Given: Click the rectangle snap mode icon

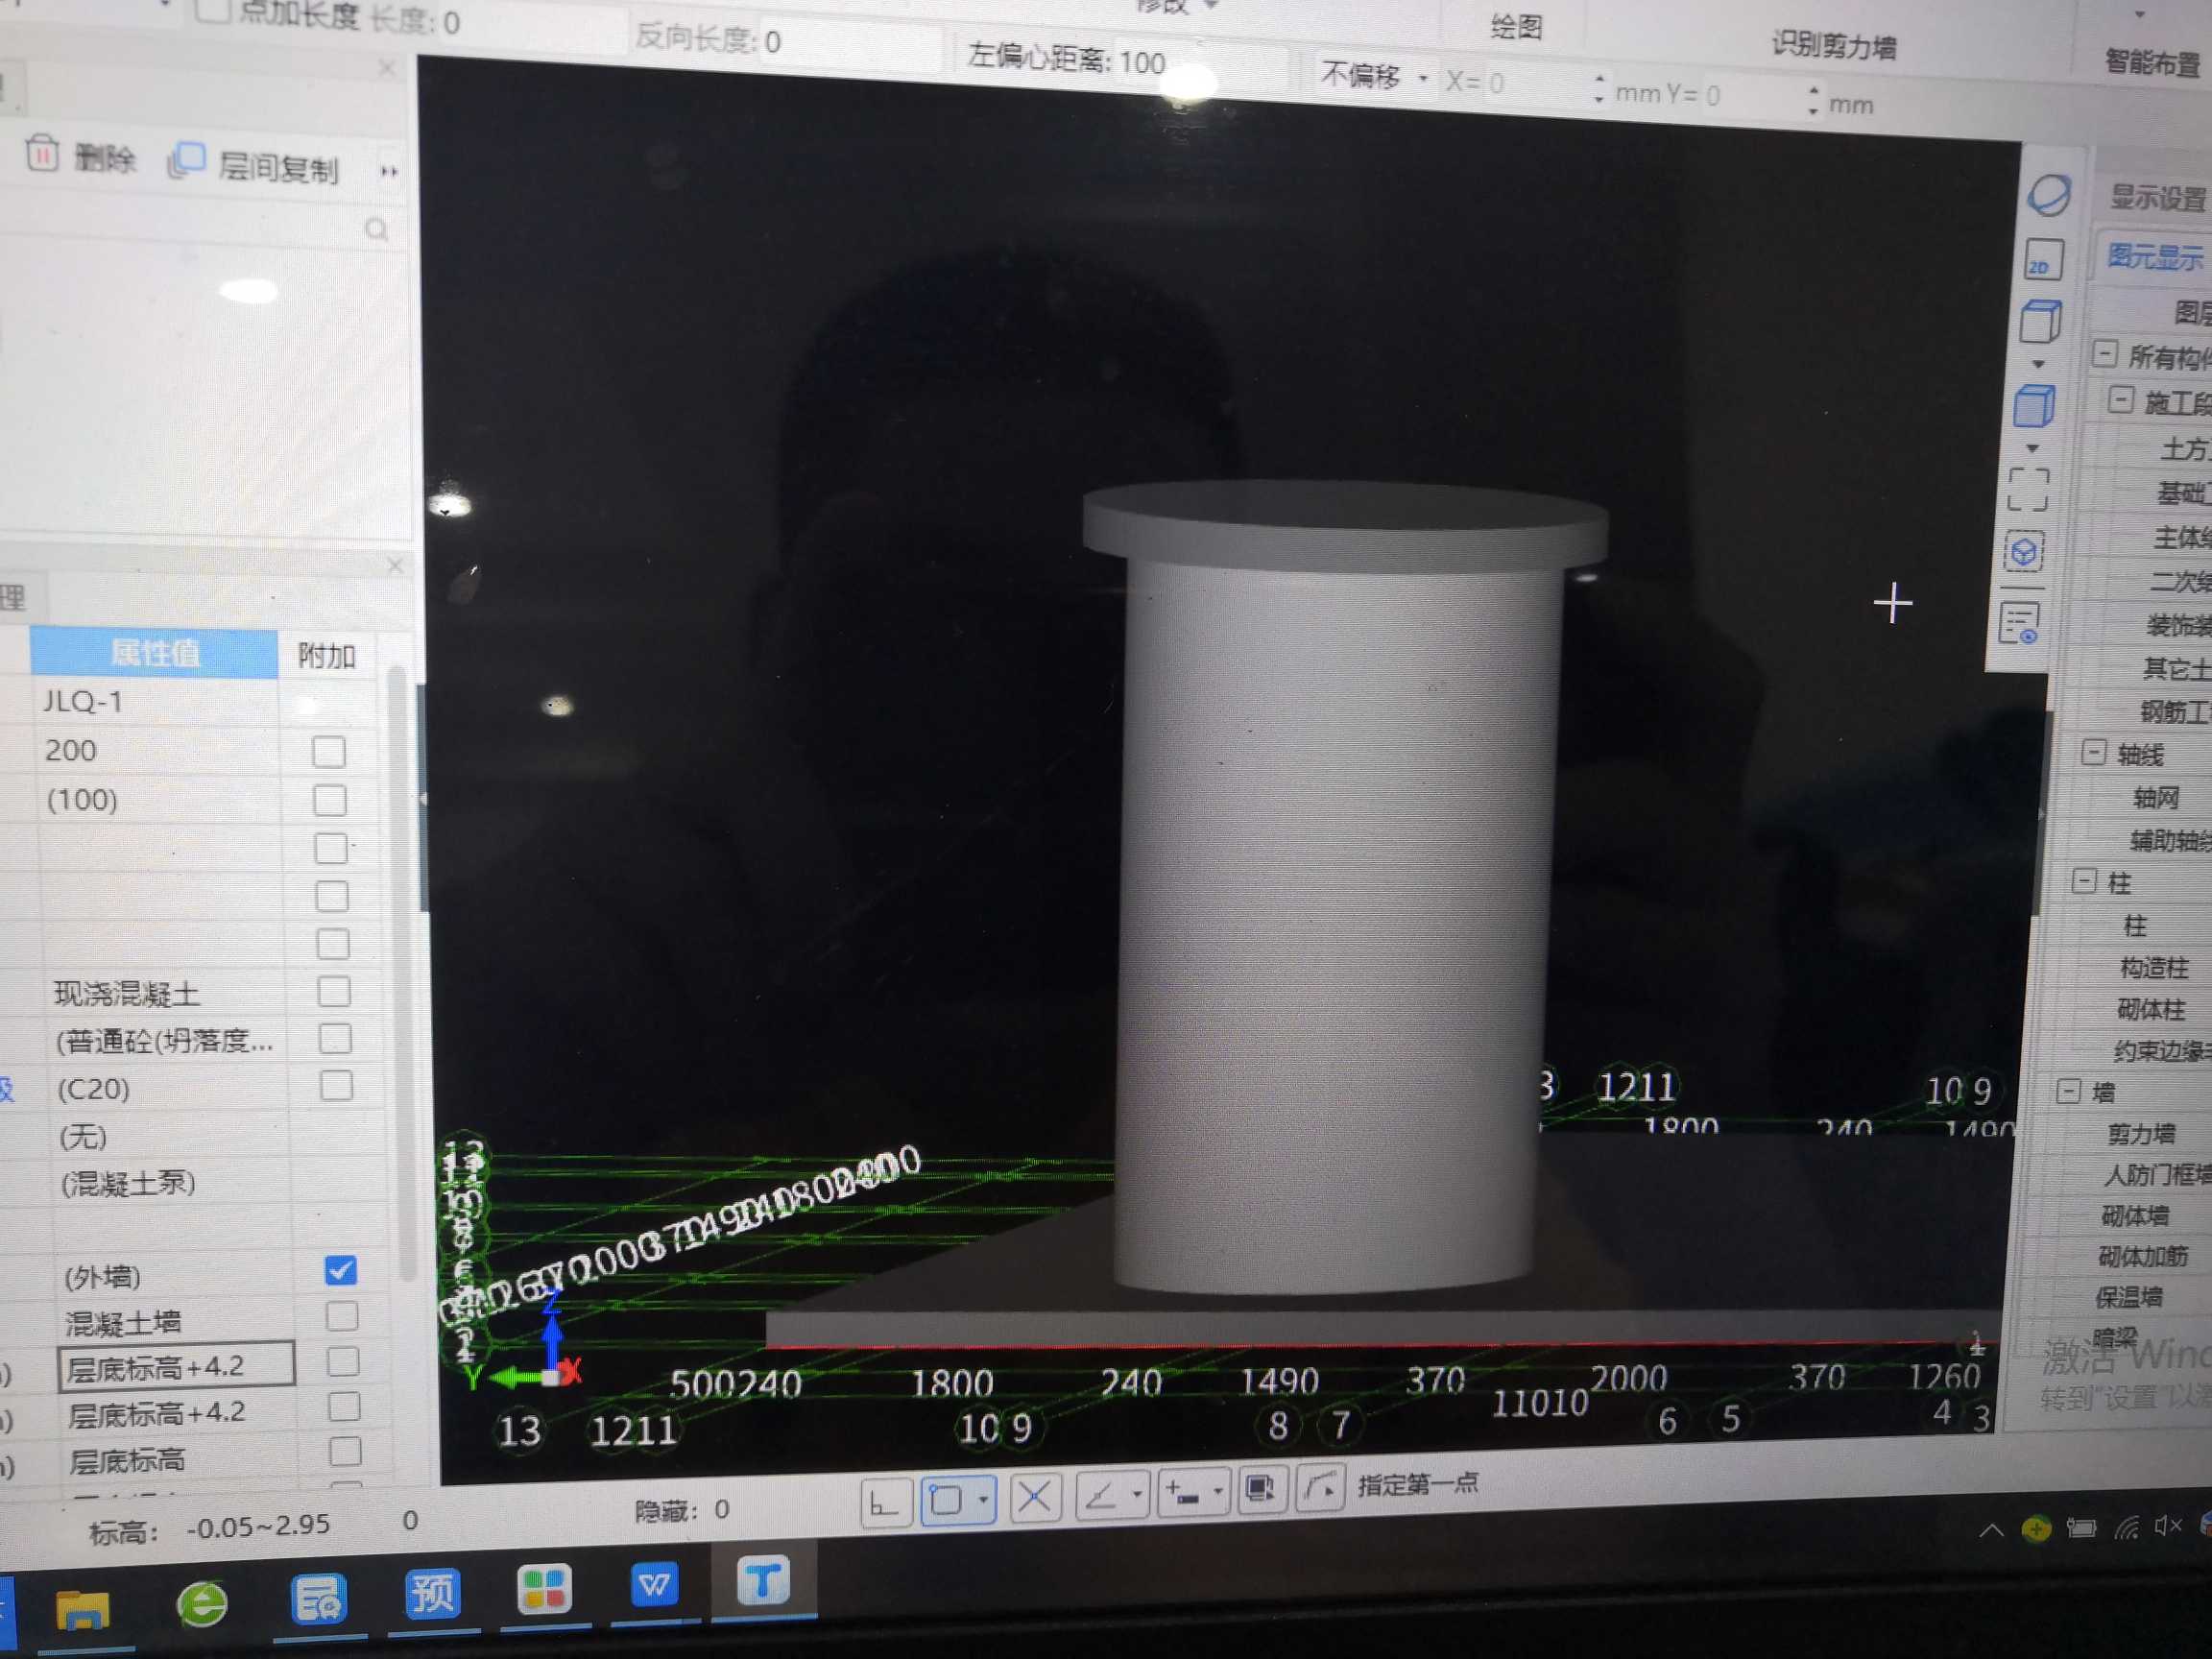Looking at the screenshot, I should tap(946, 1500).
